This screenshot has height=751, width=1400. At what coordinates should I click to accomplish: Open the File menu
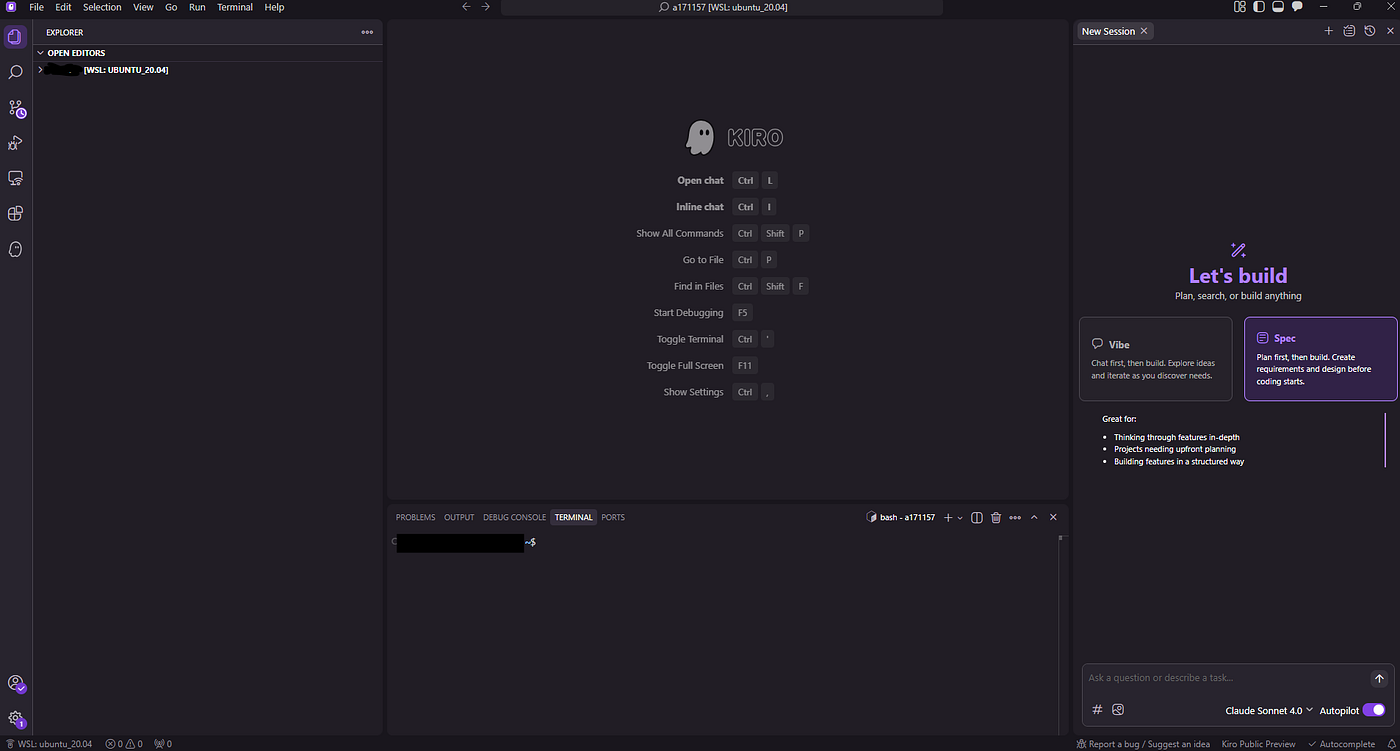pos(37,7)
